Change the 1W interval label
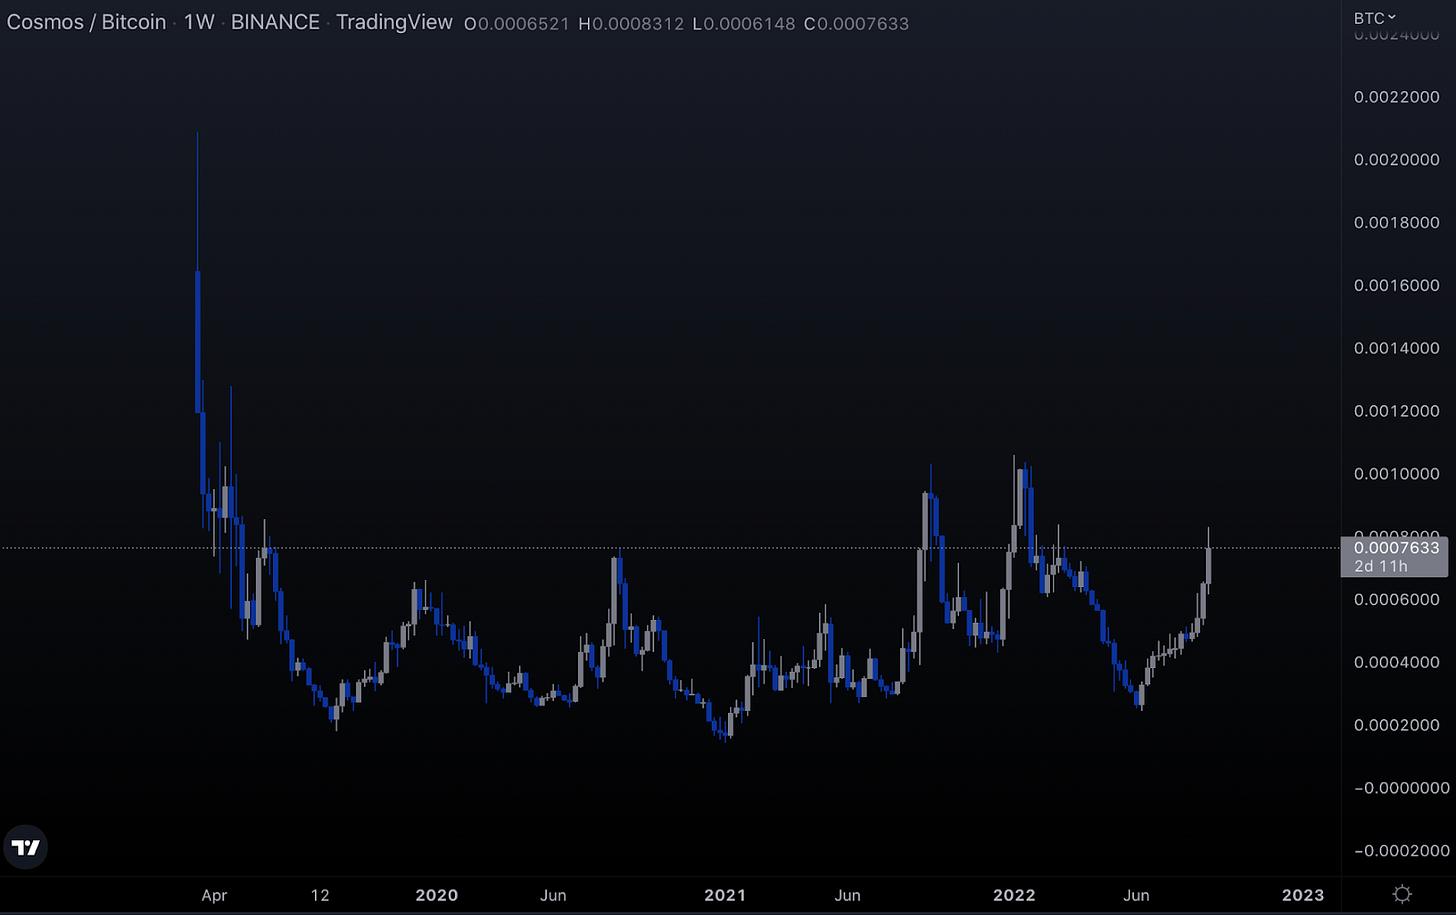1456x915 pixels. point(199,22)
